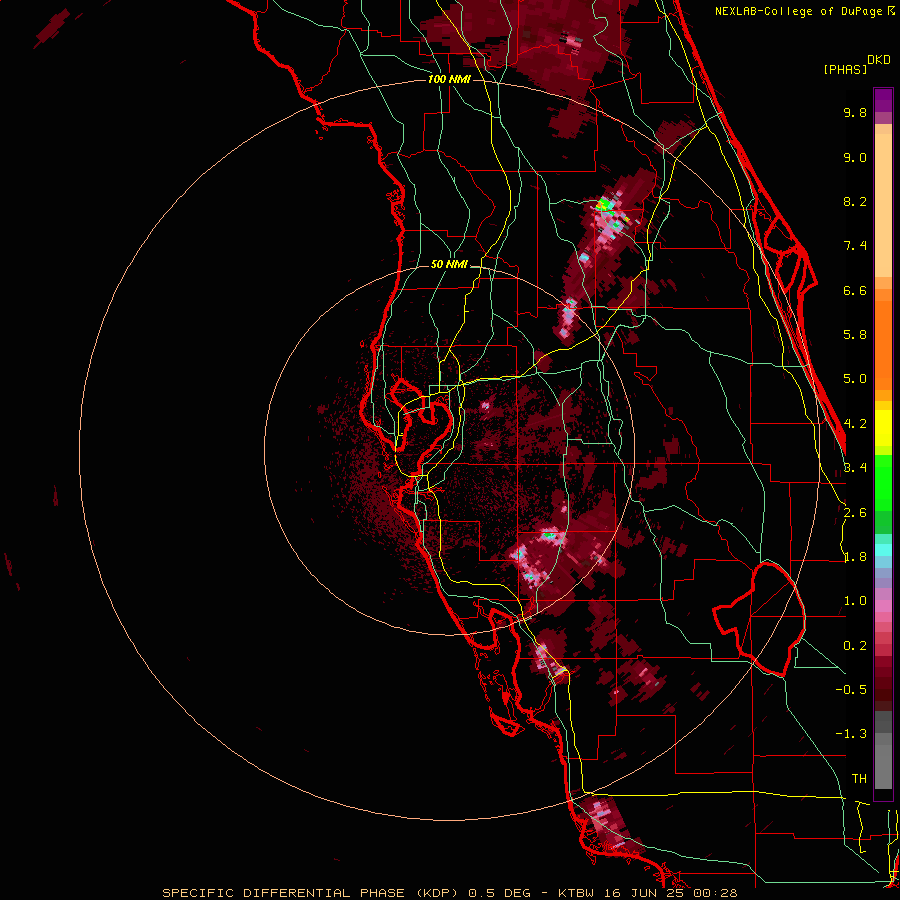
Task: Click the -1.3 value on color scale
Action: pyautogui.click(x=851, y=734)
